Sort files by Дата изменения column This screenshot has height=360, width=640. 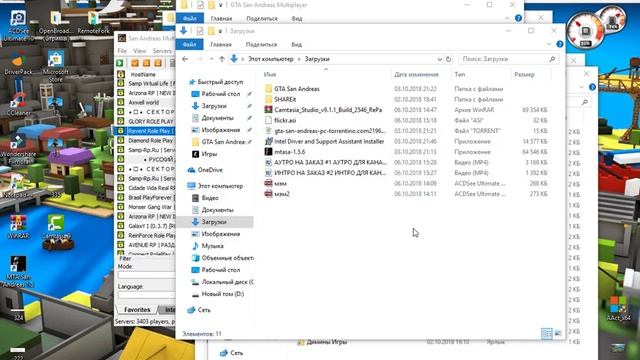[x=416, y=74]
